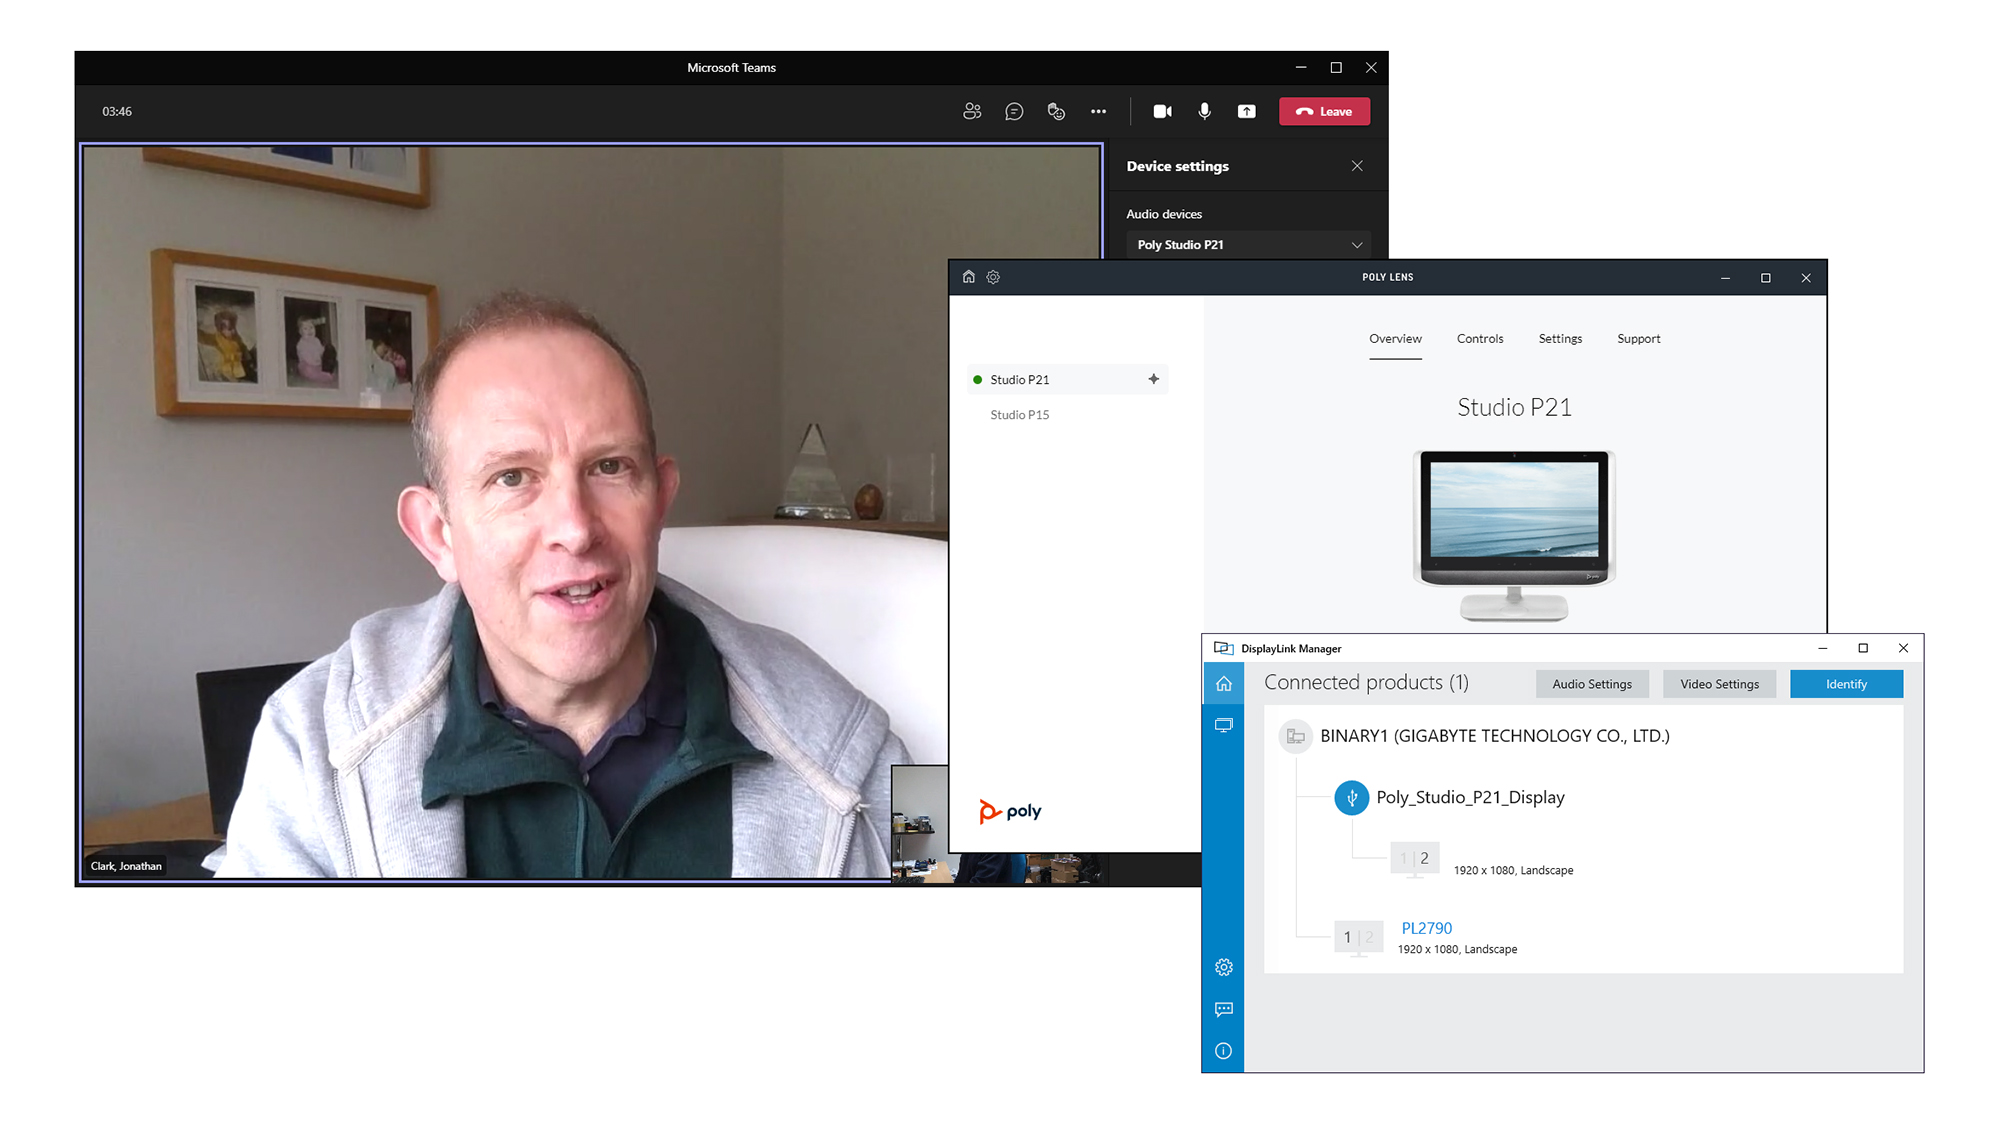Screen dimensions: 2000x1125
Task: Click the Share content icon
Action: pos(1246,111)
